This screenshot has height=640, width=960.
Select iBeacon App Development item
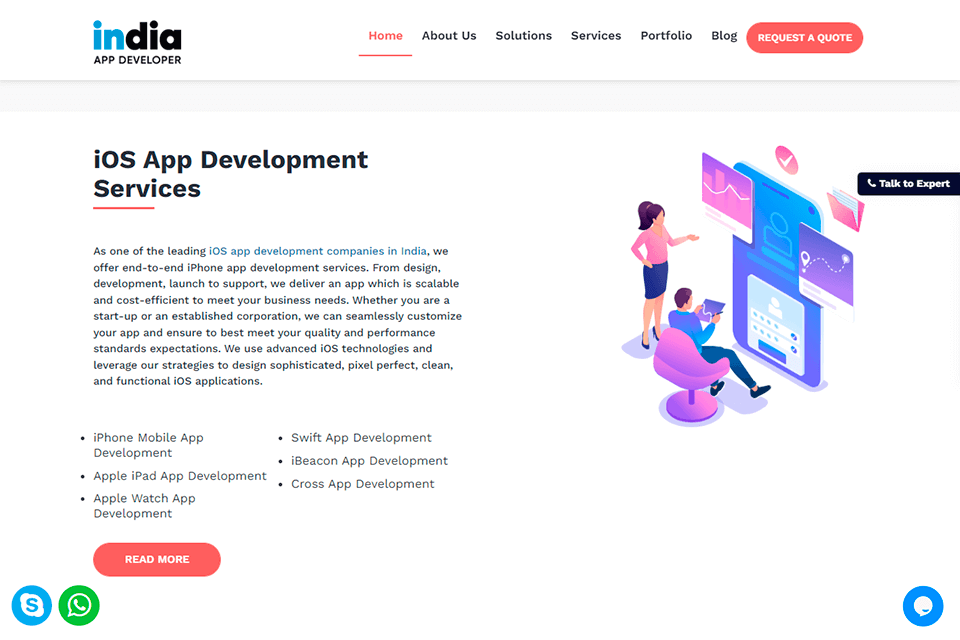369,461
